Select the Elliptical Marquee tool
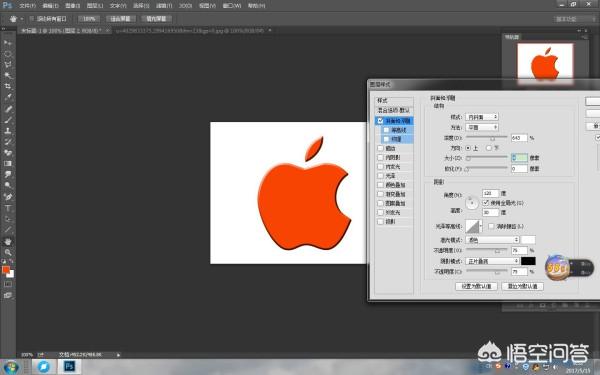 pyautogui.click(x=8, y=54)
